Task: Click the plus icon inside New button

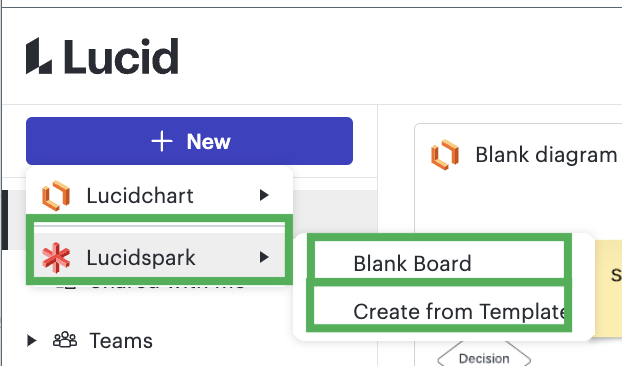Action: (162, 141)
